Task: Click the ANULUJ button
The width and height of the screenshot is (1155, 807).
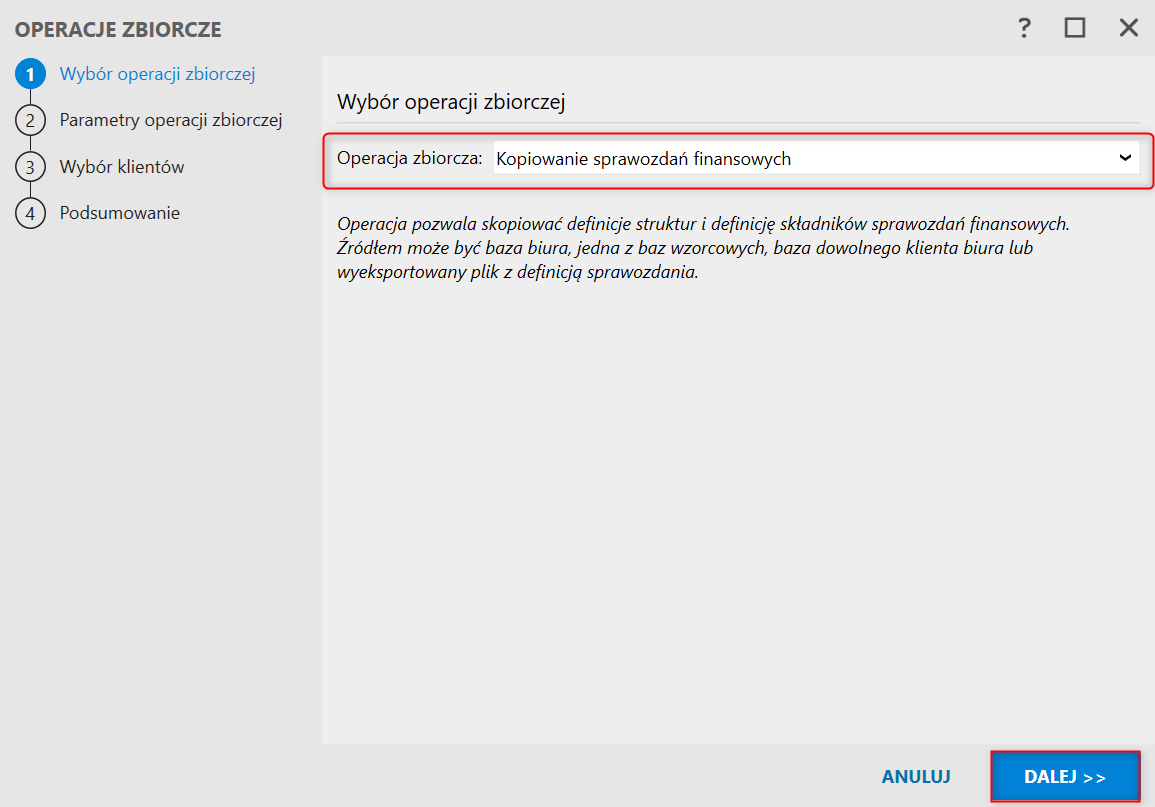Action: tap(916, 777)
